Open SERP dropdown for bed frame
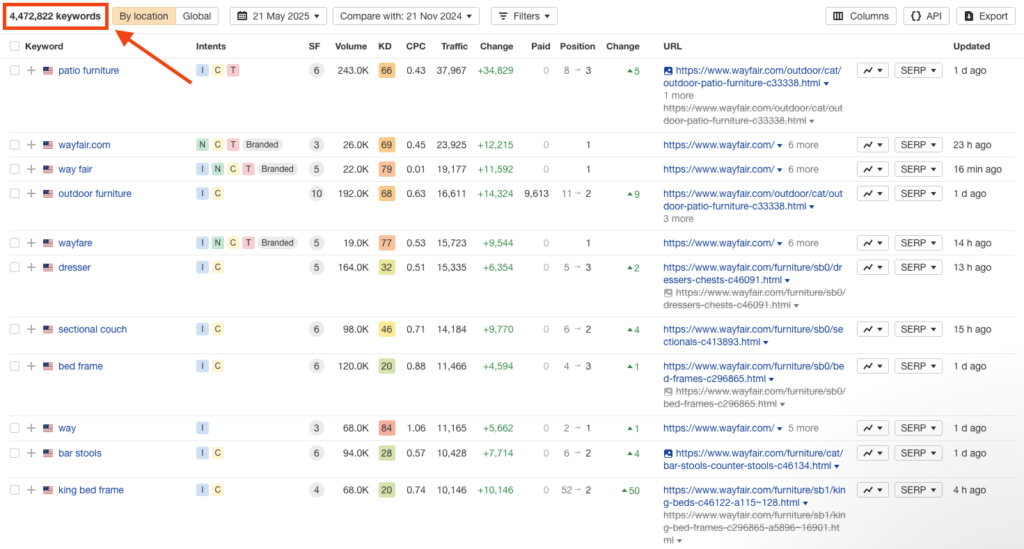Screen dimensions: 1024x549 (x=918, y=366)
